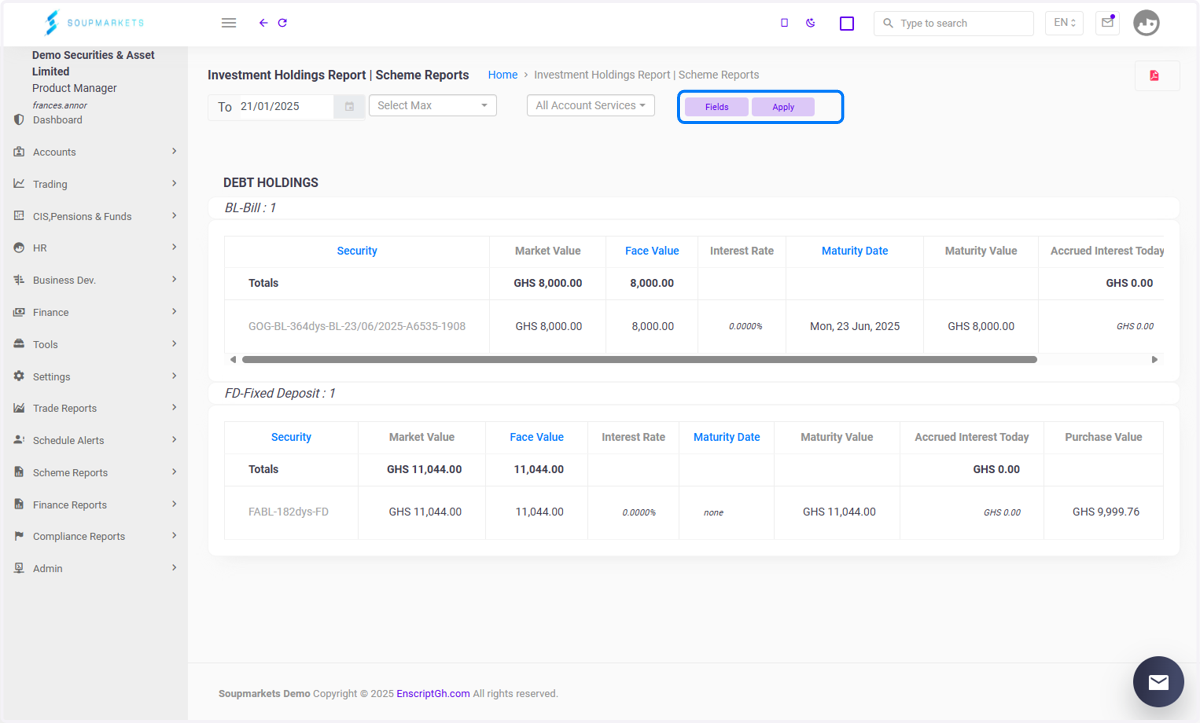Click the Accounts sidebar icon
Viewport: 1200px width, 723px height.
click(x=19, y=152)
